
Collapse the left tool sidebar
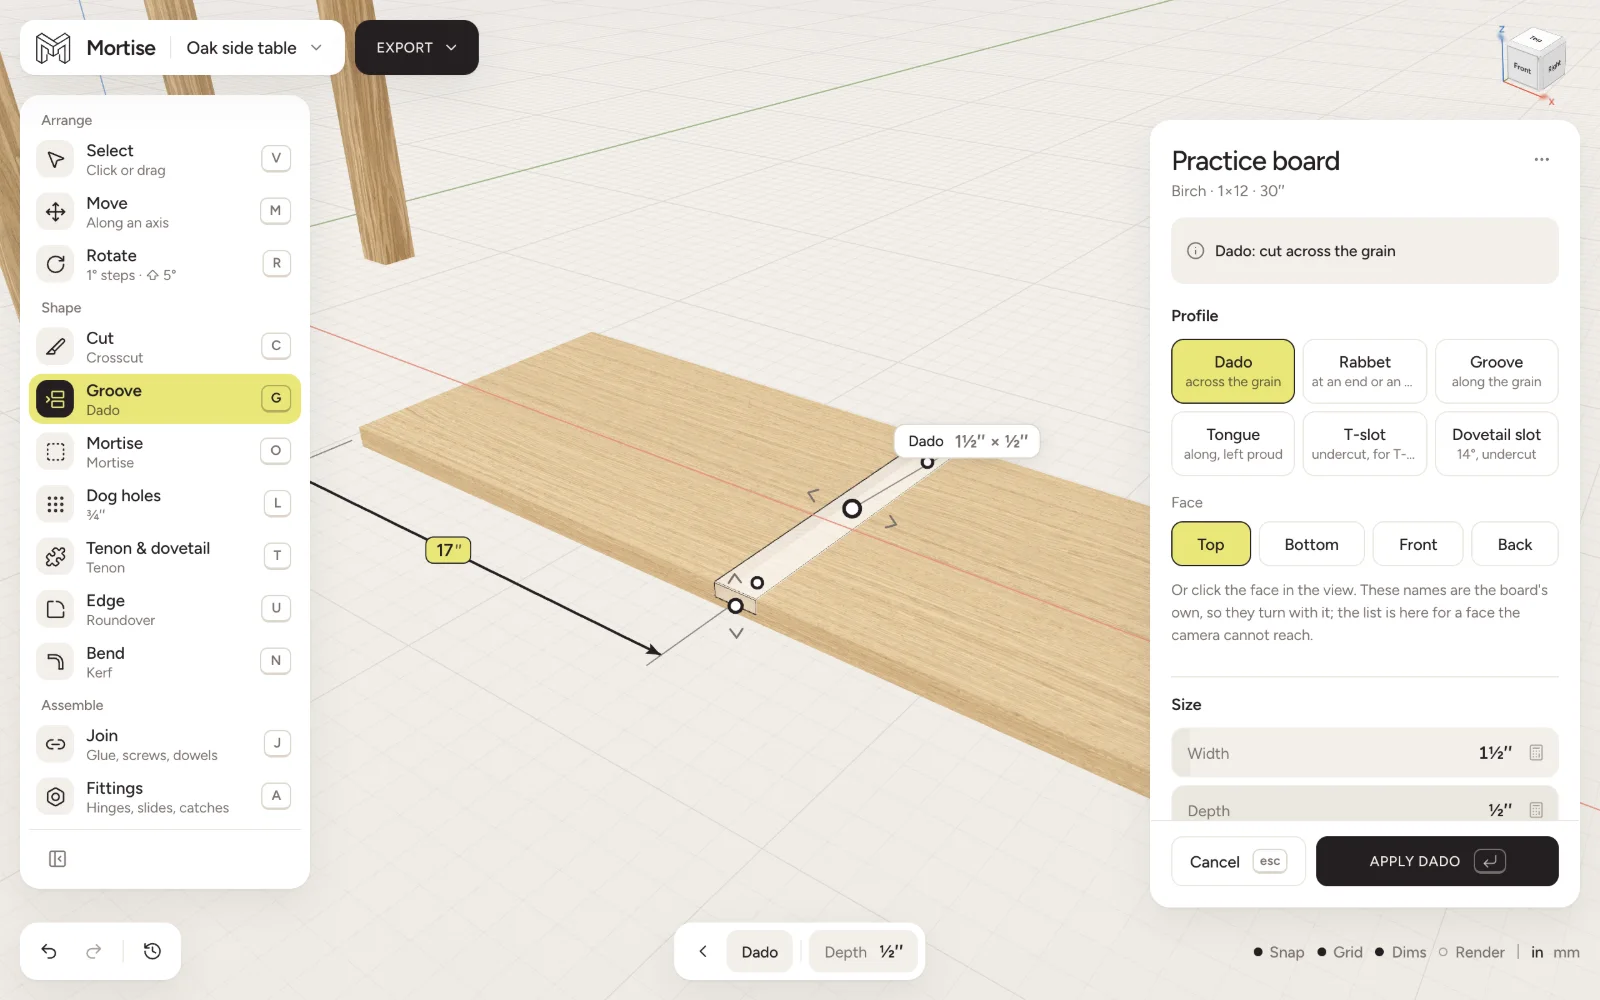coord(57,859)
